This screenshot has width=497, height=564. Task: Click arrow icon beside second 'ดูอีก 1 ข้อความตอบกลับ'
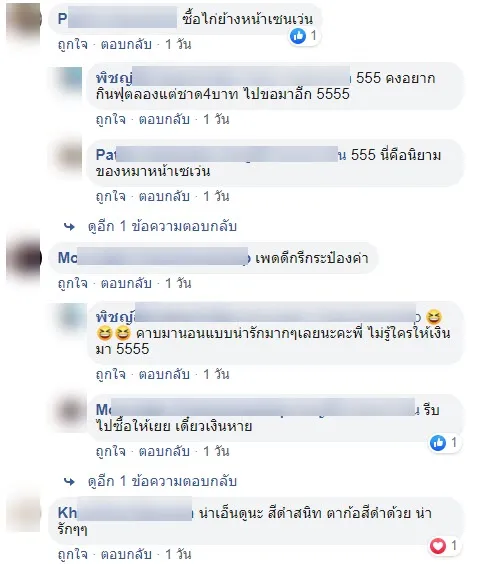pos(69,481)
